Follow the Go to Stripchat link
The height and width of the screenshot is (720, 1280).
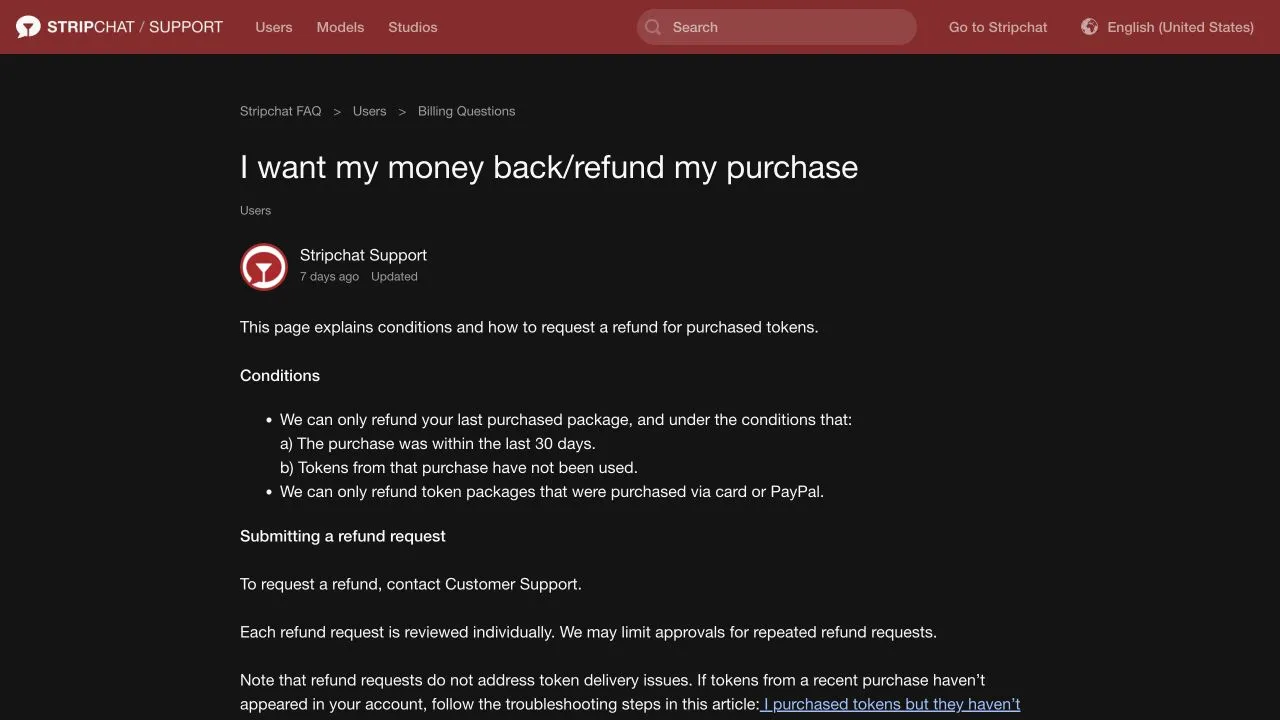coord(998,27)
